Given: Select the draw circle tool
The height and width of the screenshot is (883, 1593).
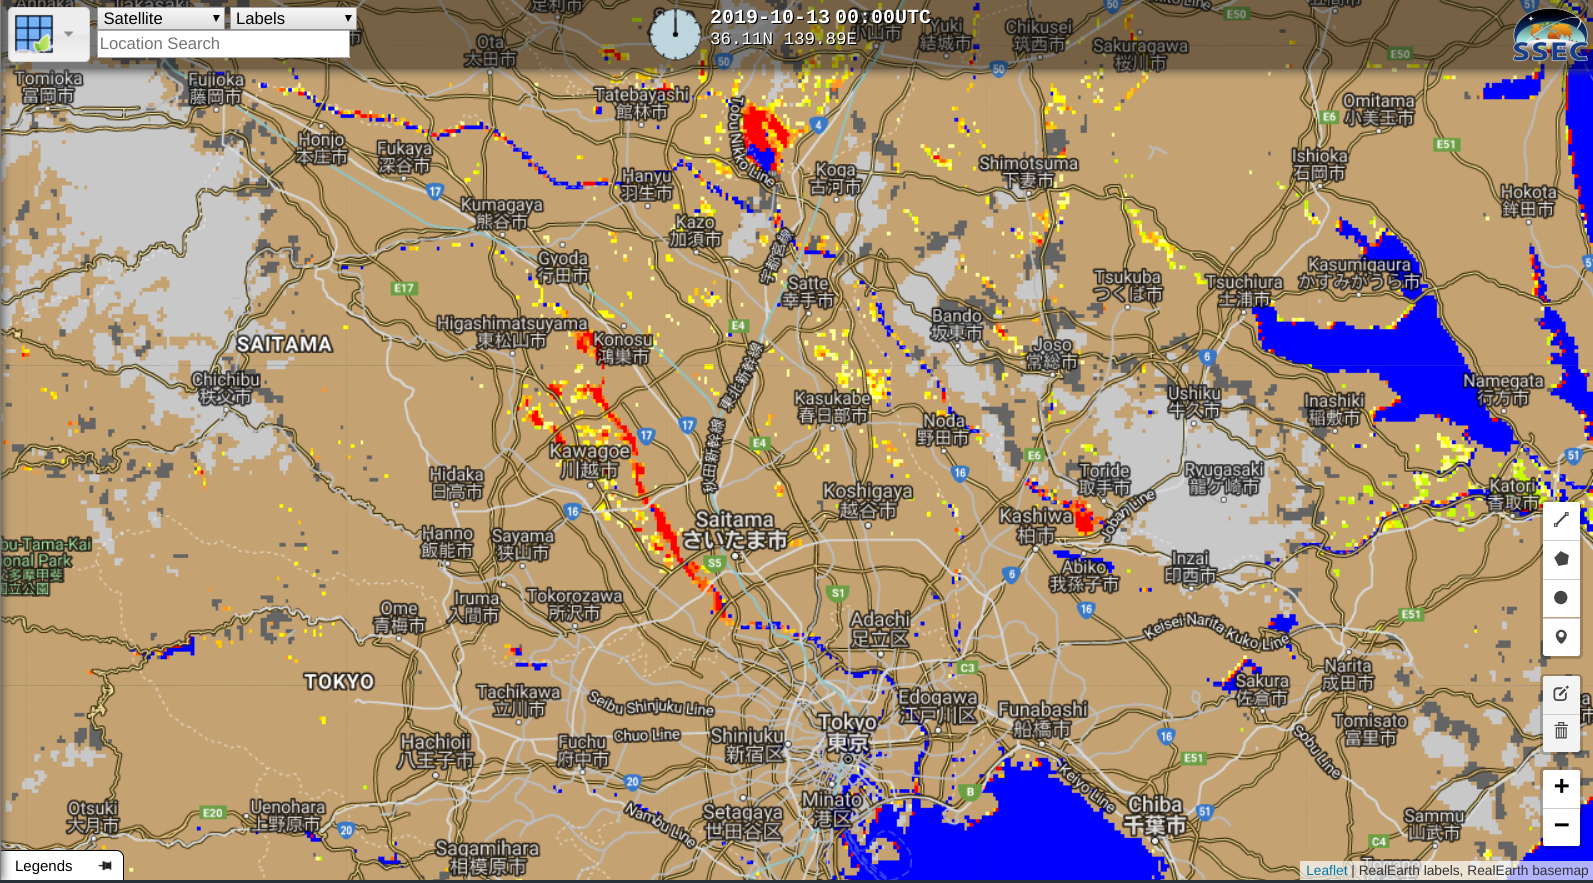Looking at the screenshot, I should (1561, 598).
